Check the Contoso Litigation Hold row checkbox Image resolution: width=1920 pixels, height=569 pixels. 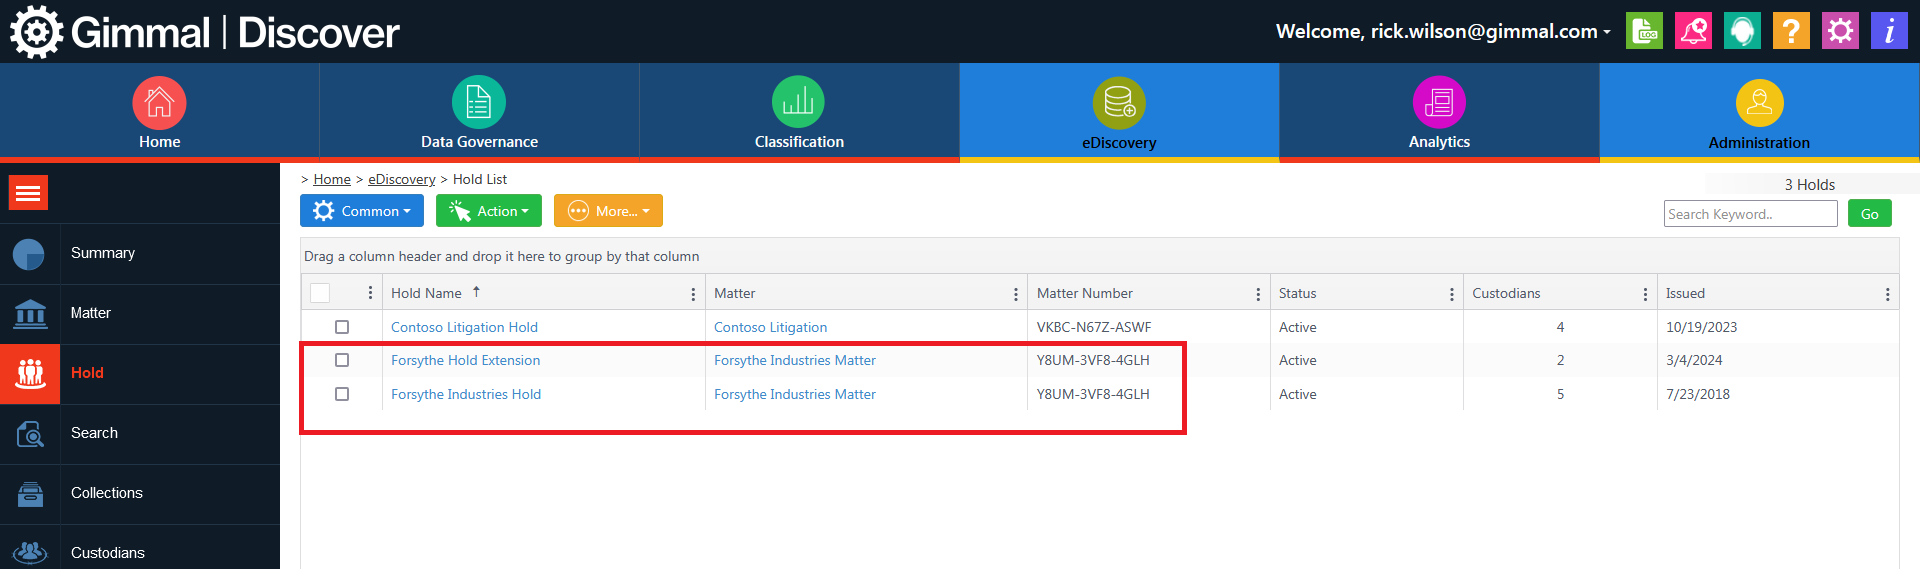(x=342, y=327)
